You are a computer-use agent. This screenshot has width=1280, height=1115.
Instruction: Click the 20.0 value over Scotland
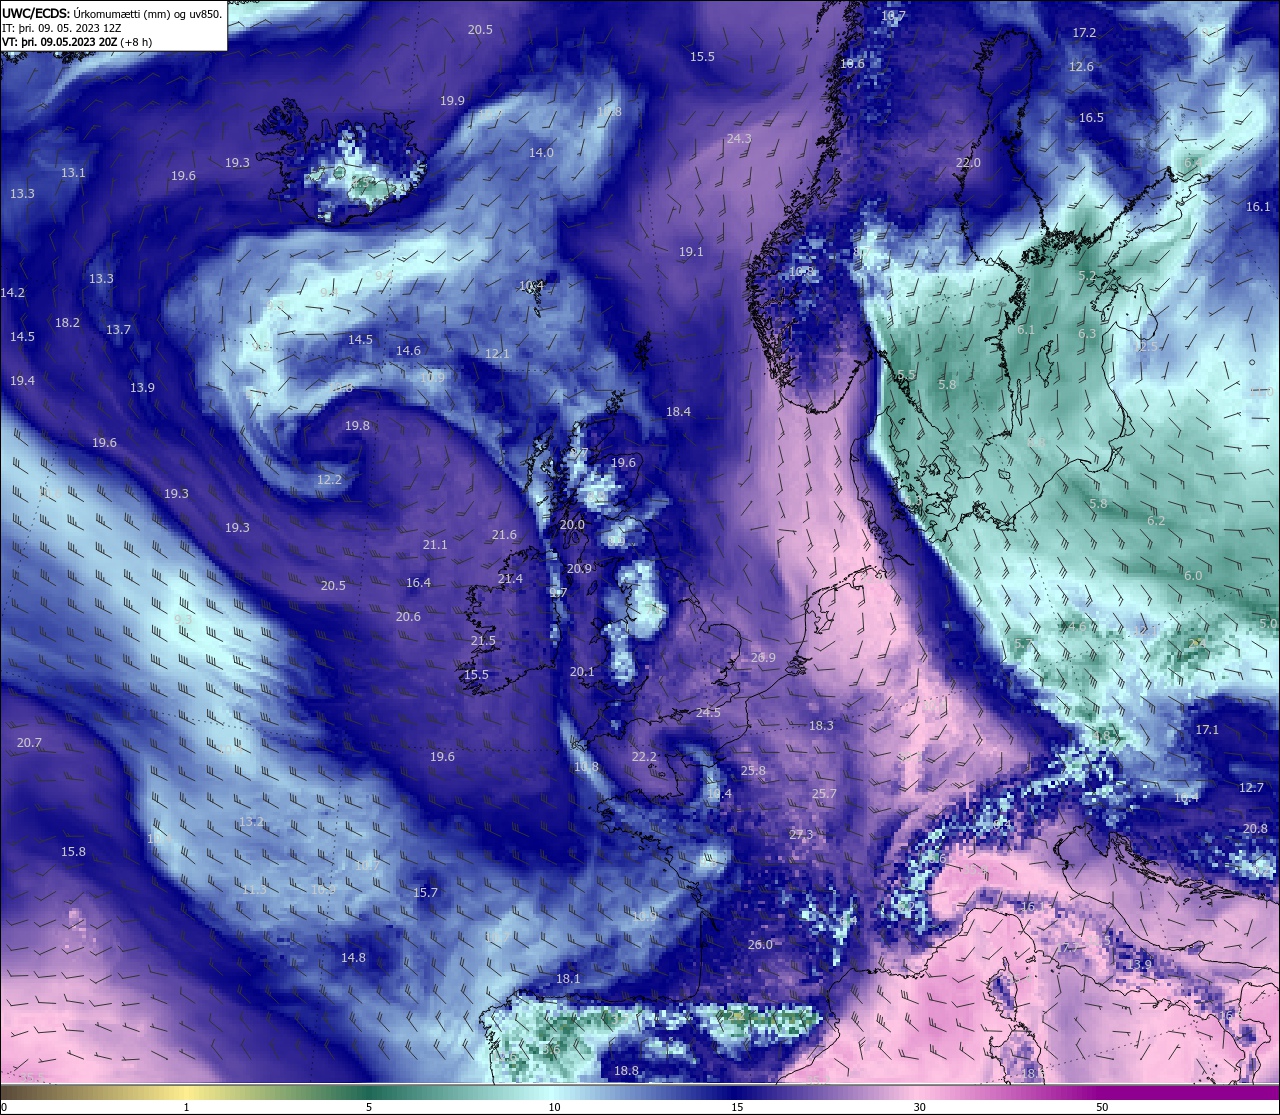pyautogui.click(x=572, y=525)
